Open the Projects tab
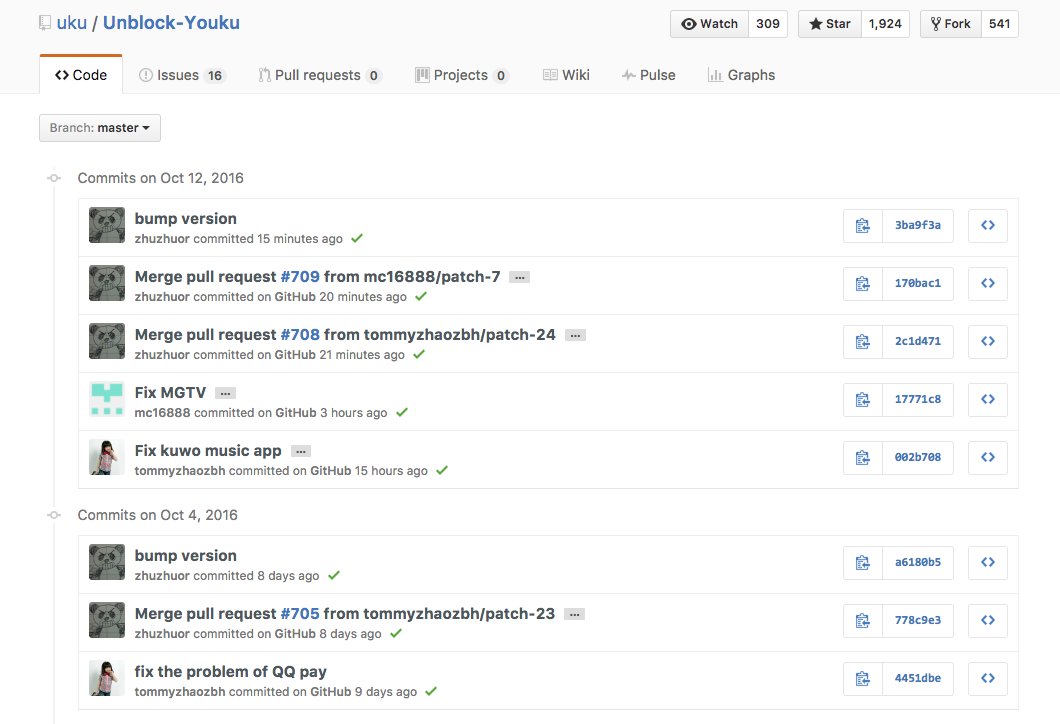Viewport: 1060px width, 724px height. 462,75
